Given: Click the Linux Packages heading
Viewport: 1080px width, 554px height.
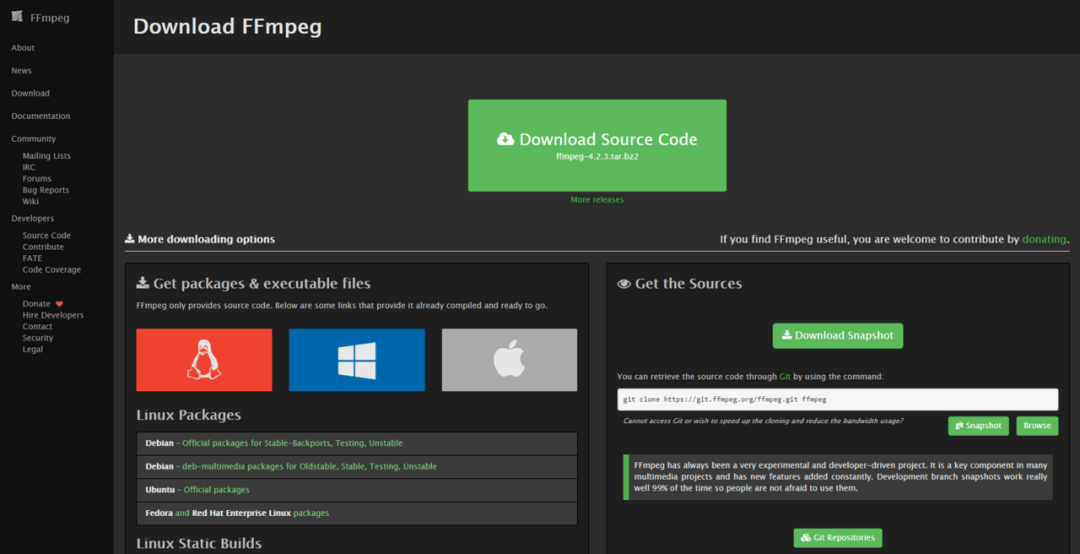Looking at the screenshot, I should [189, 415].
